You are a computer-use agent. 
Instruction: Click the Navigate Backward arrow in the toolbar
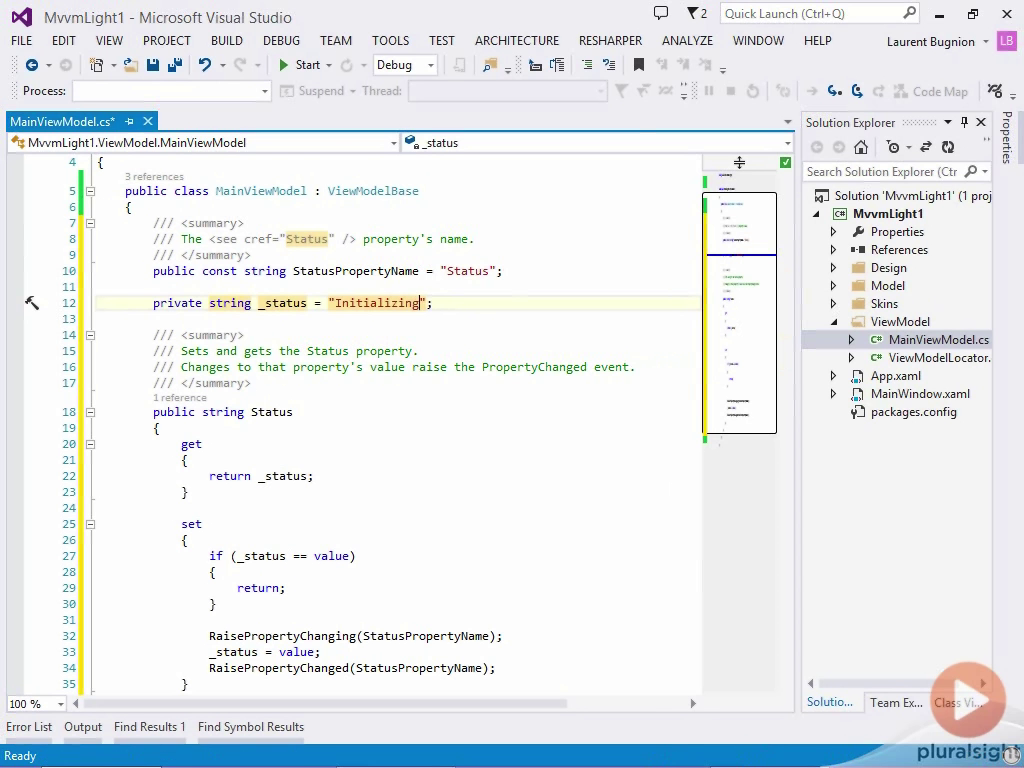[x=31, y=65]
